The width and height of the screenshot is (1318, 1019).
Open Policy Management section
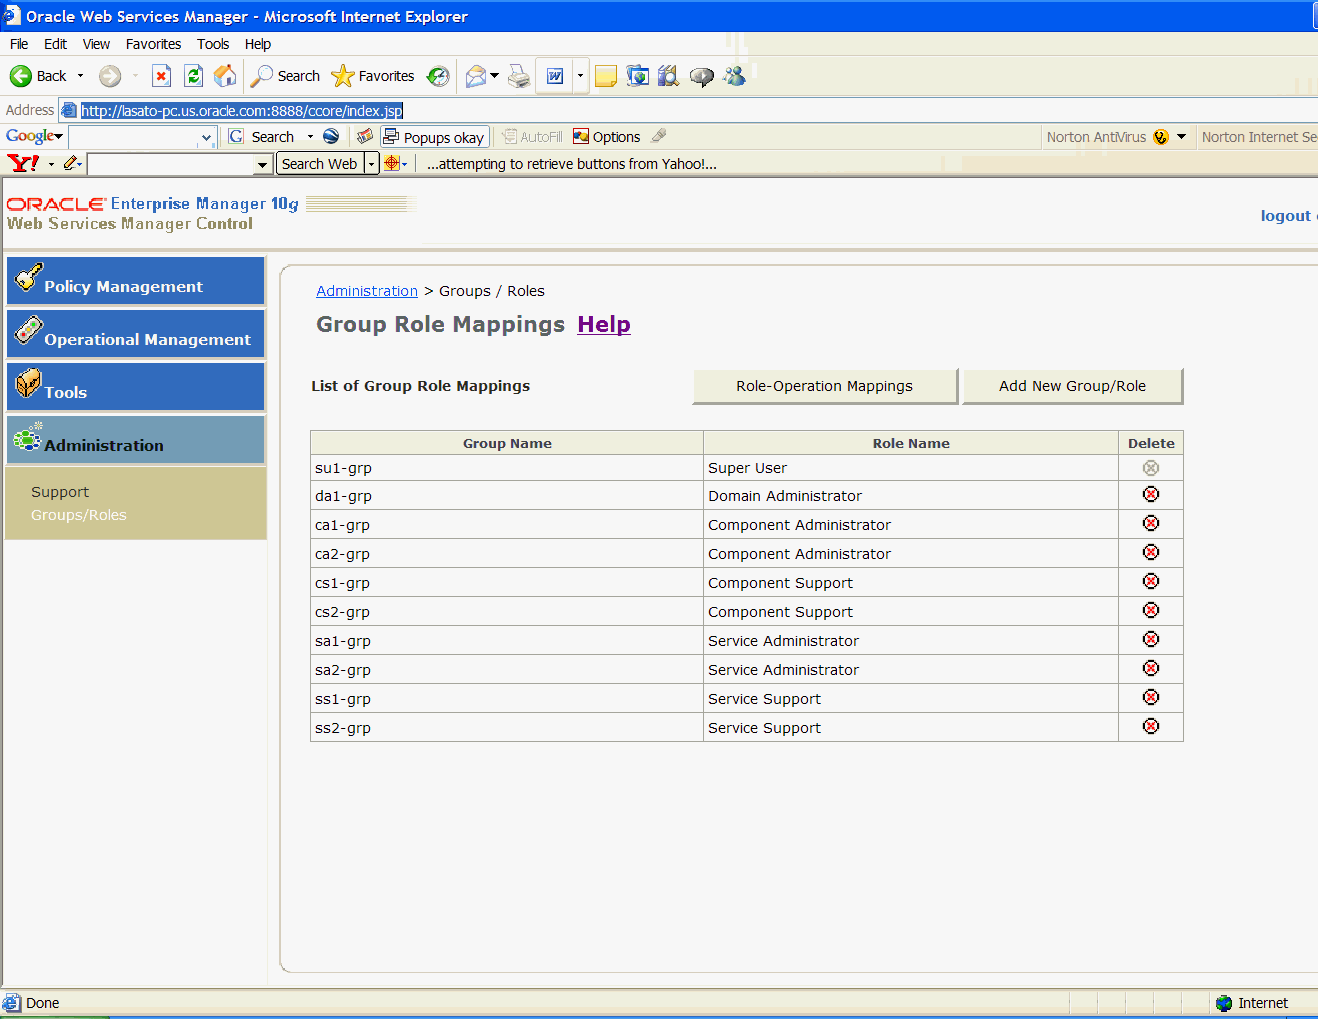pos(136,281)
